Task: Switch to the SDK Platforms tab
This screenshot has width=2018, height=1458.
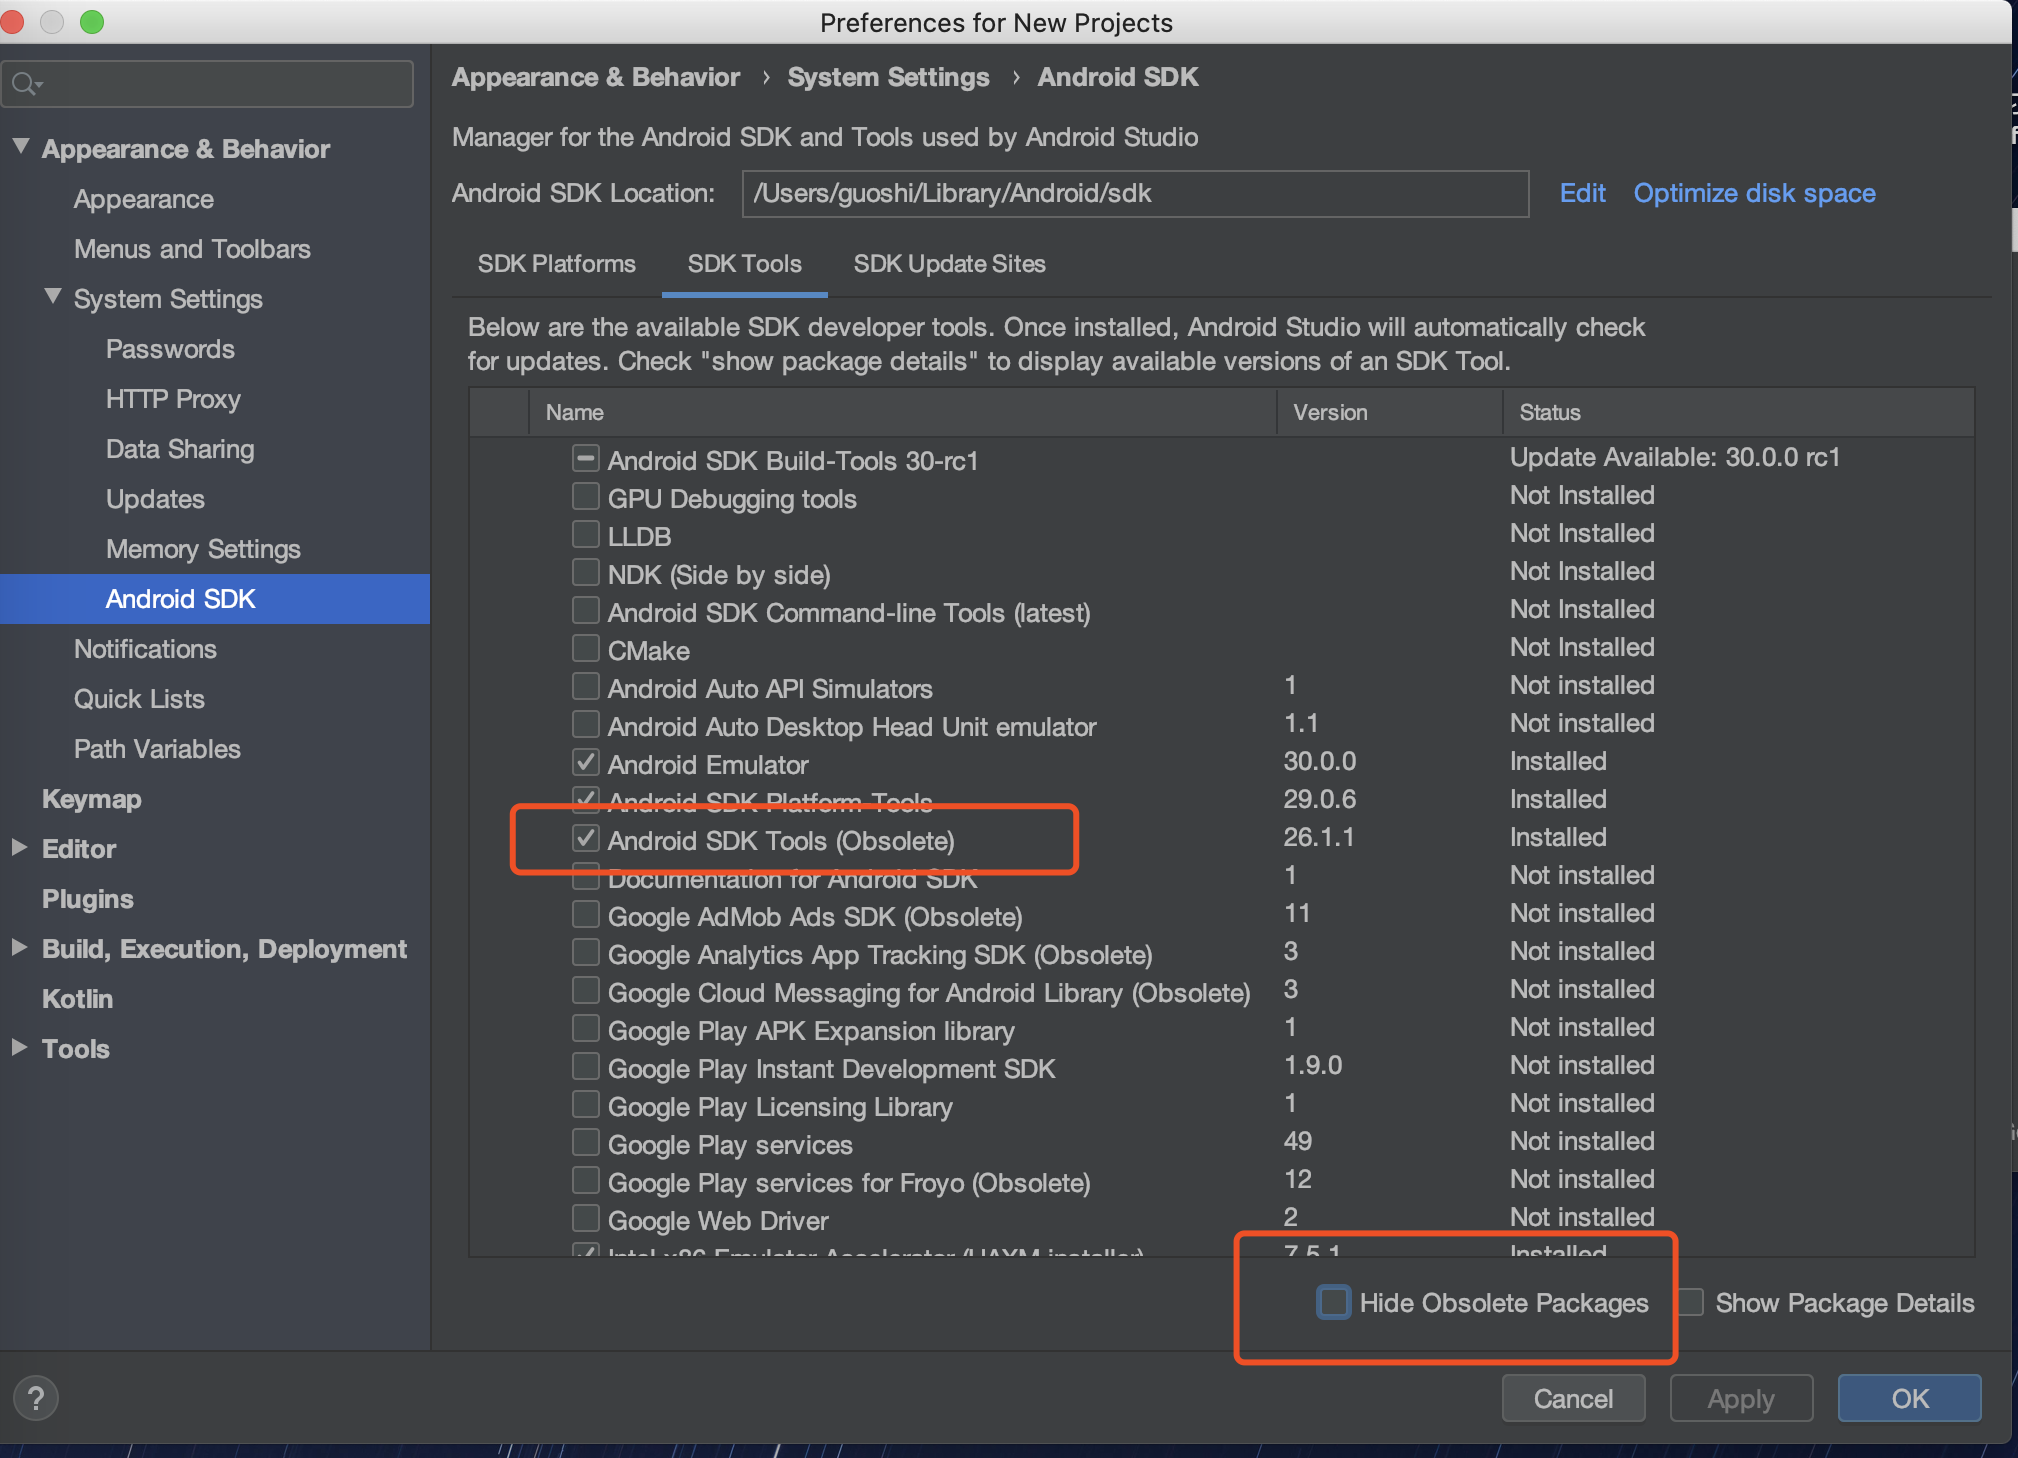Action: point(556,264)
